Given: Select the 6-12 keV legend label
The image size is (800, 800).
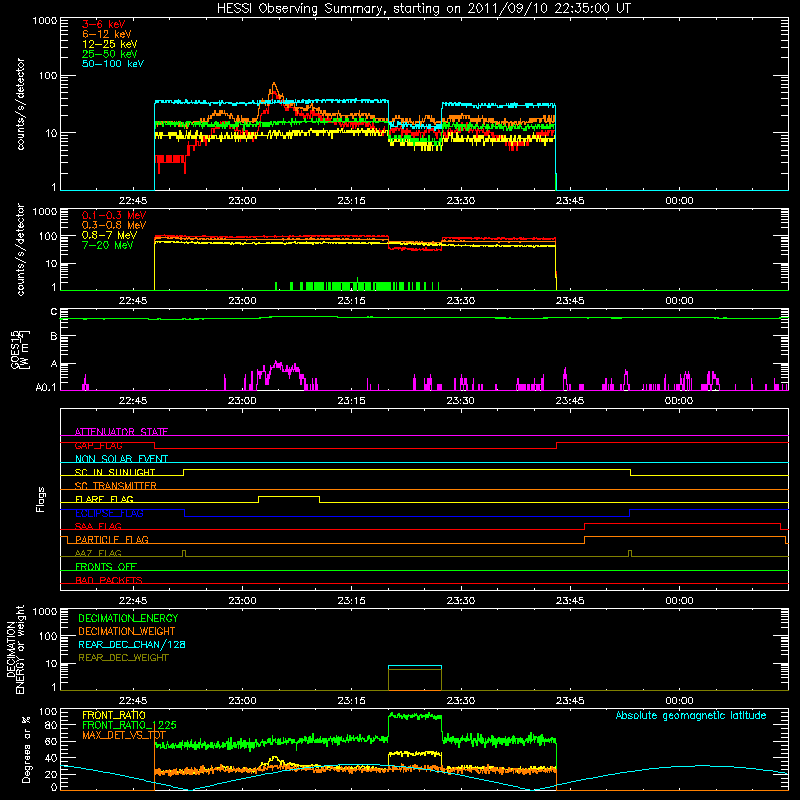Looking at the screenshot, I should tap(107, 34).
